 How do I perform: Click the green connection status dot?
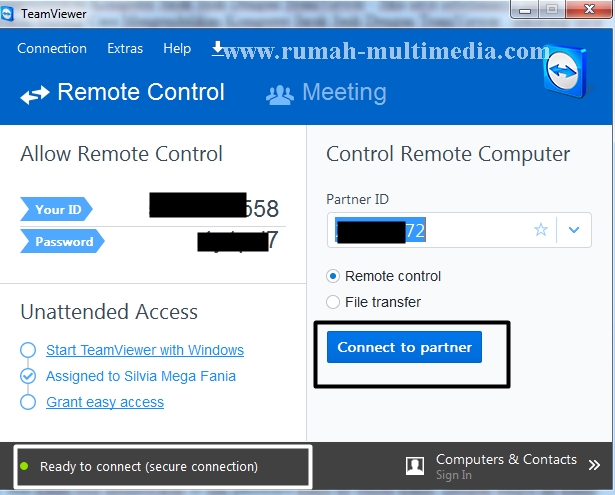[24, 466]
